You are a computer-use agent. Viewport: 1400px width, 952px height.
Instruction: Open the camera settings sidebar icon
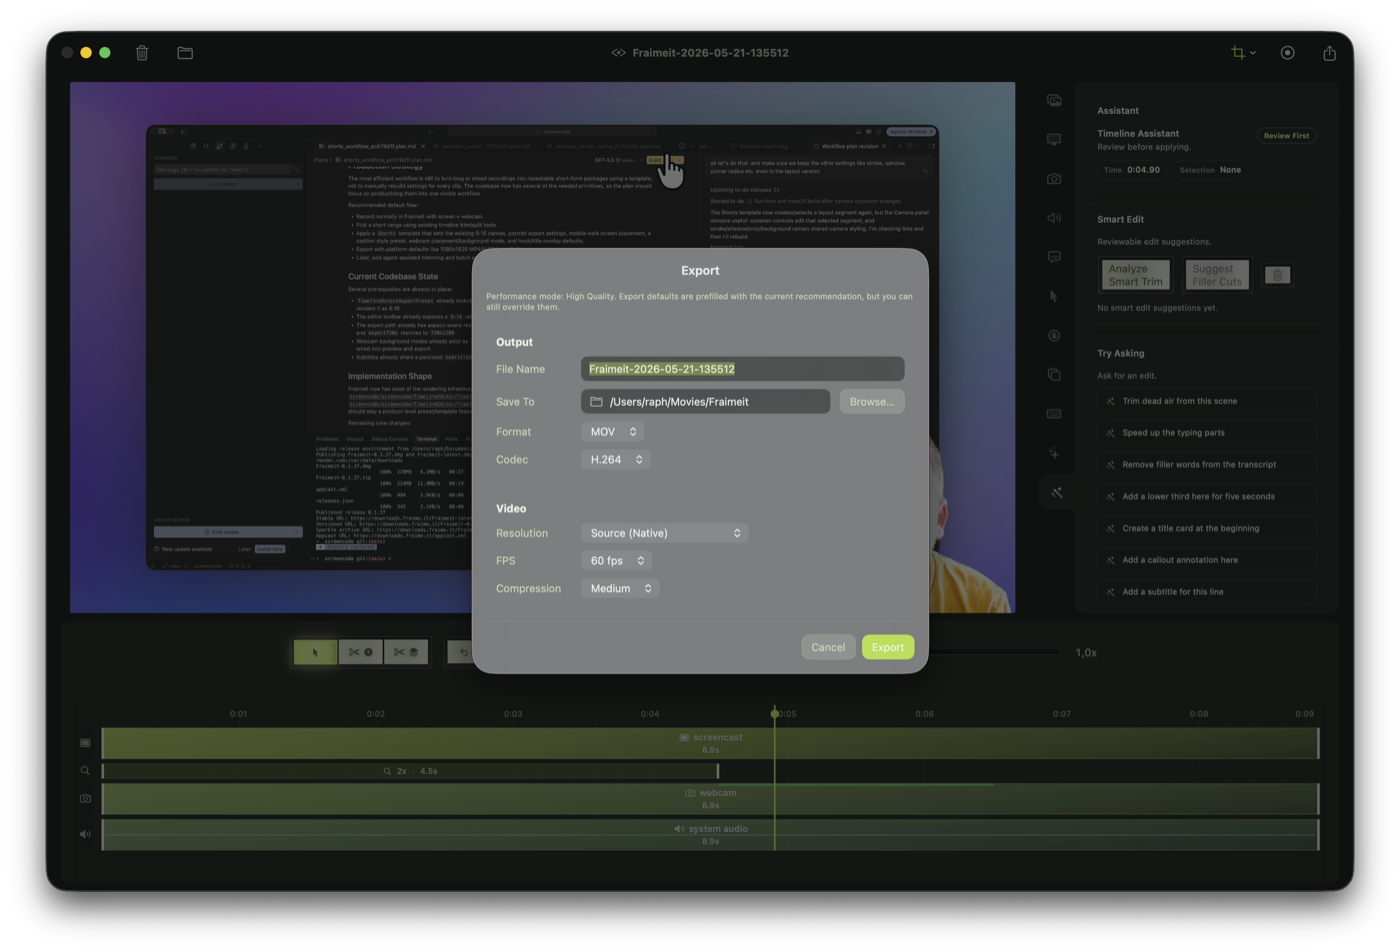(x=1054, y=179)
